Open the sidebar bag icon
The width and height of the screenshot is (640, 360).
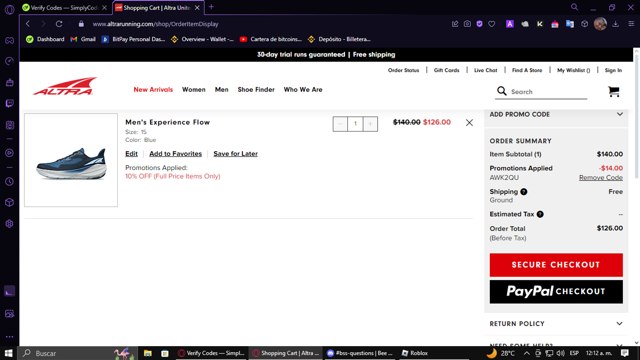click(9, 82)
